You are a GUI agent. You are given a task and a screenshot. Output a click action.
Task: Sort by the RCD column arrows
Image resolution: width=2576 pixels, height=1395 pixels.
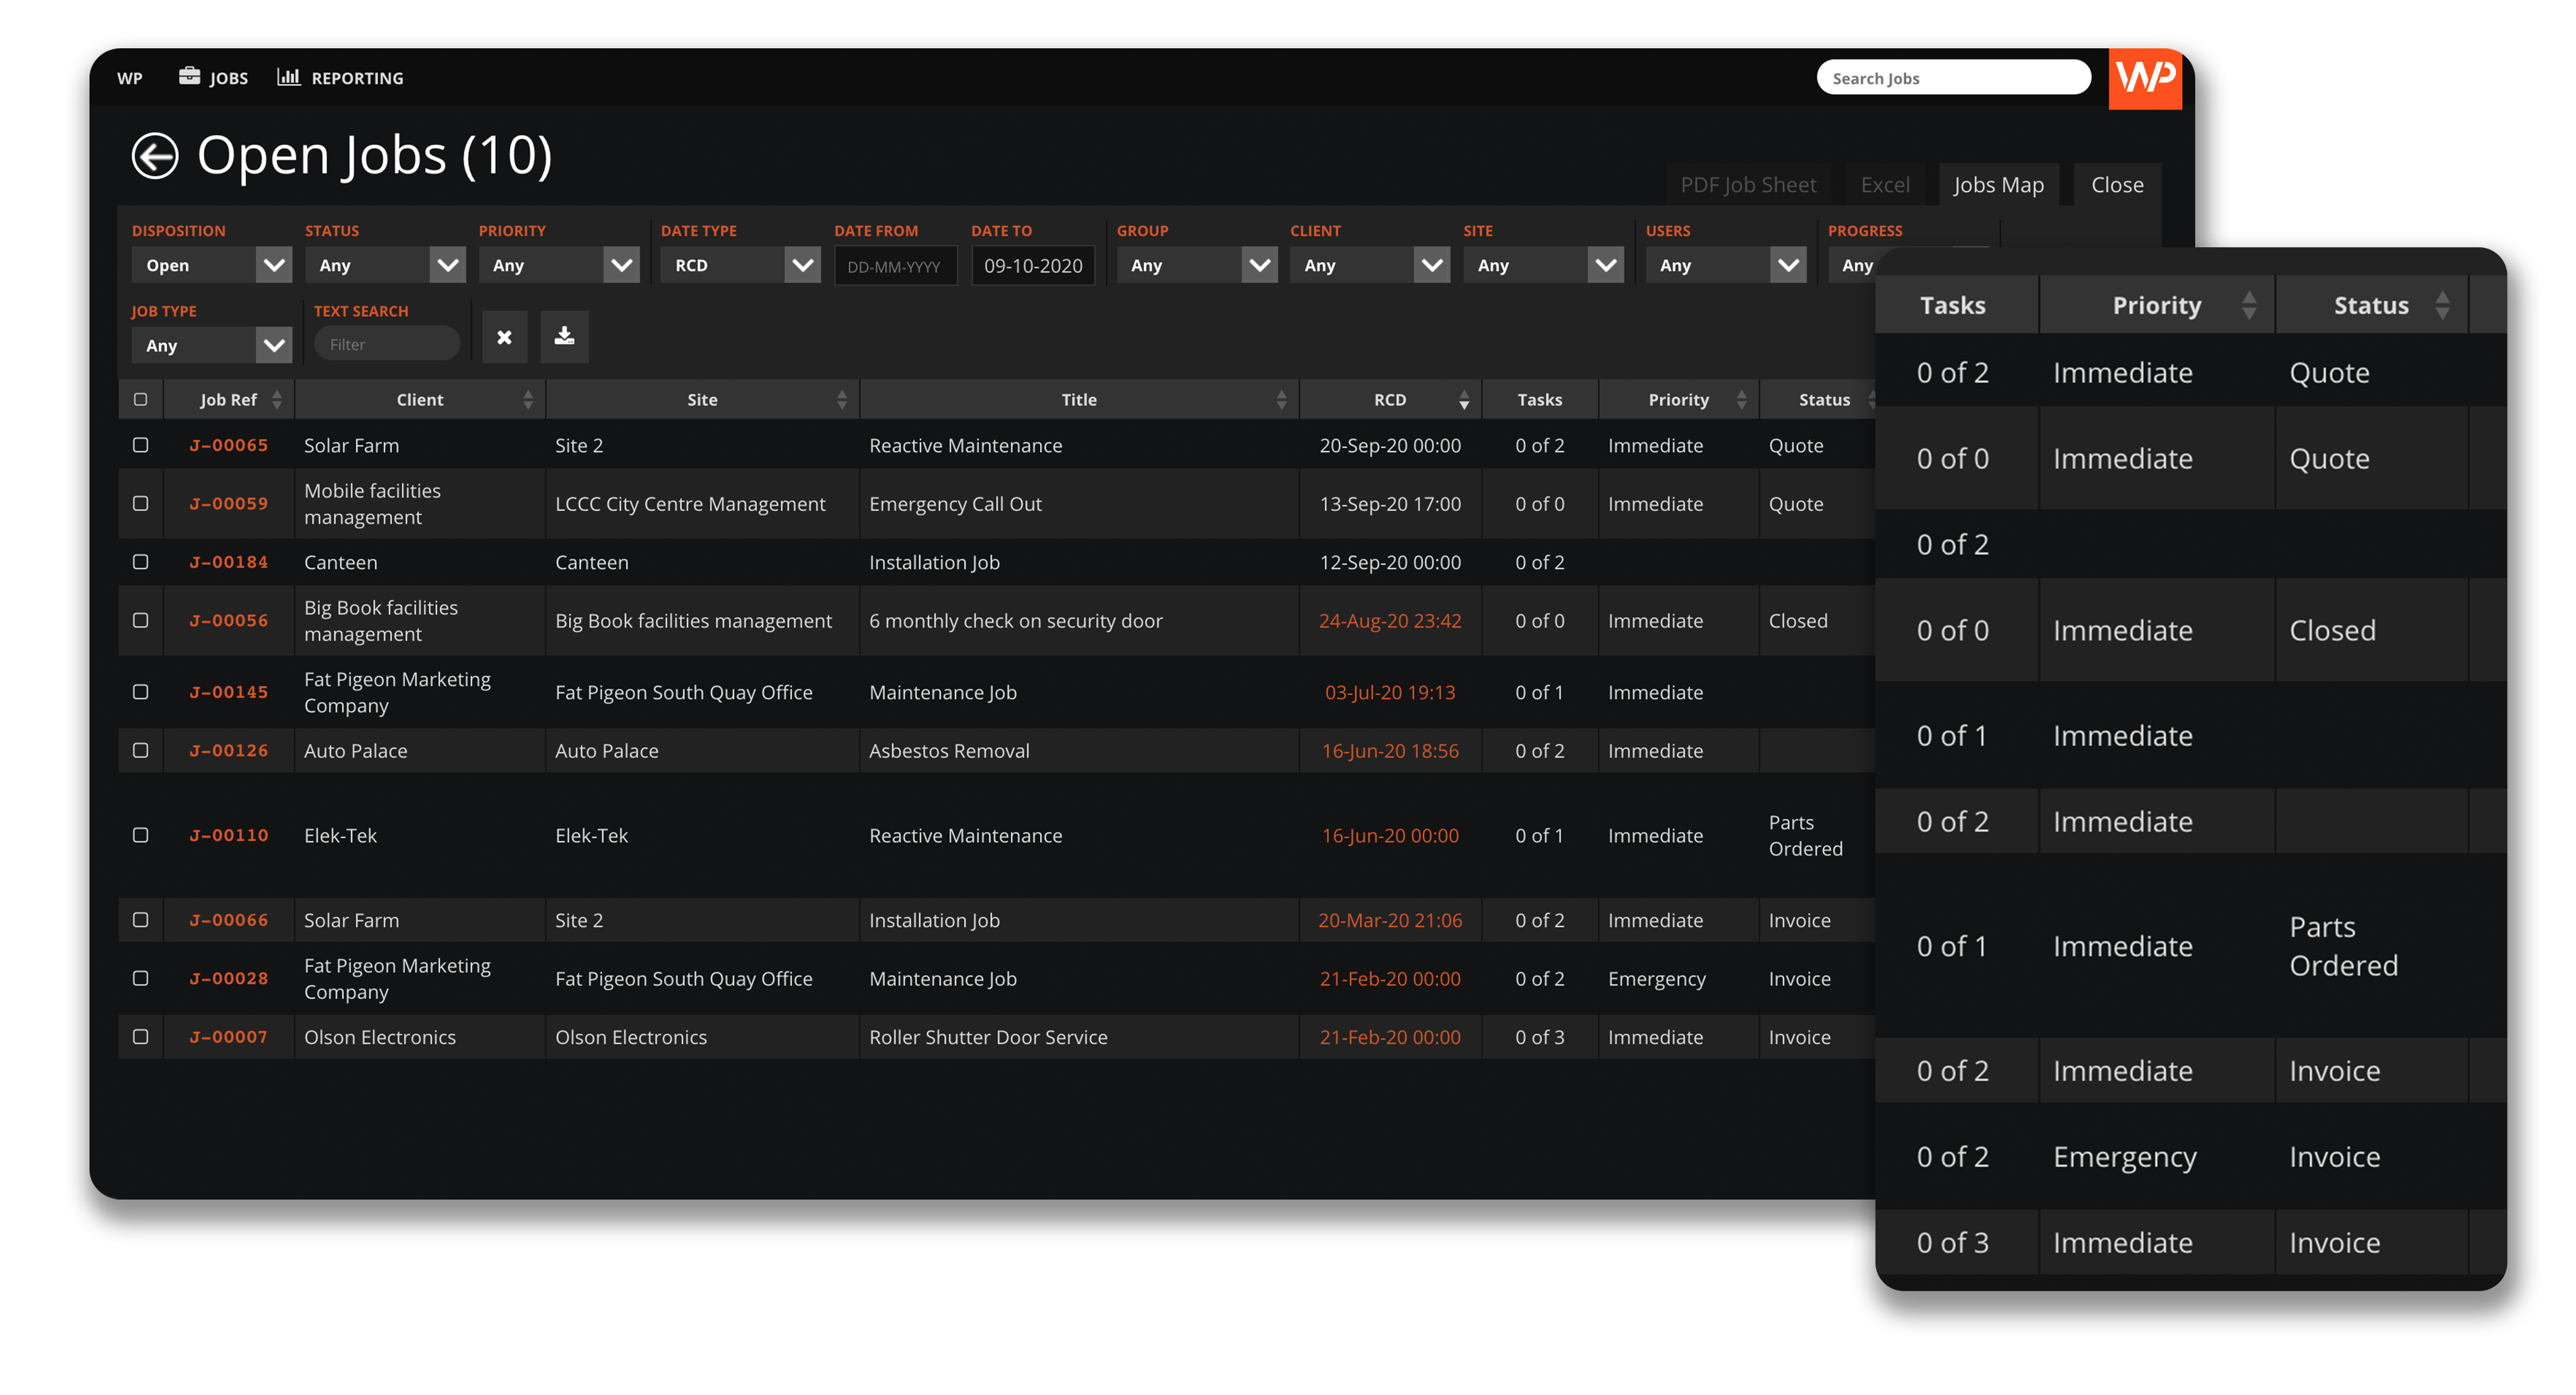point(1463,400)
